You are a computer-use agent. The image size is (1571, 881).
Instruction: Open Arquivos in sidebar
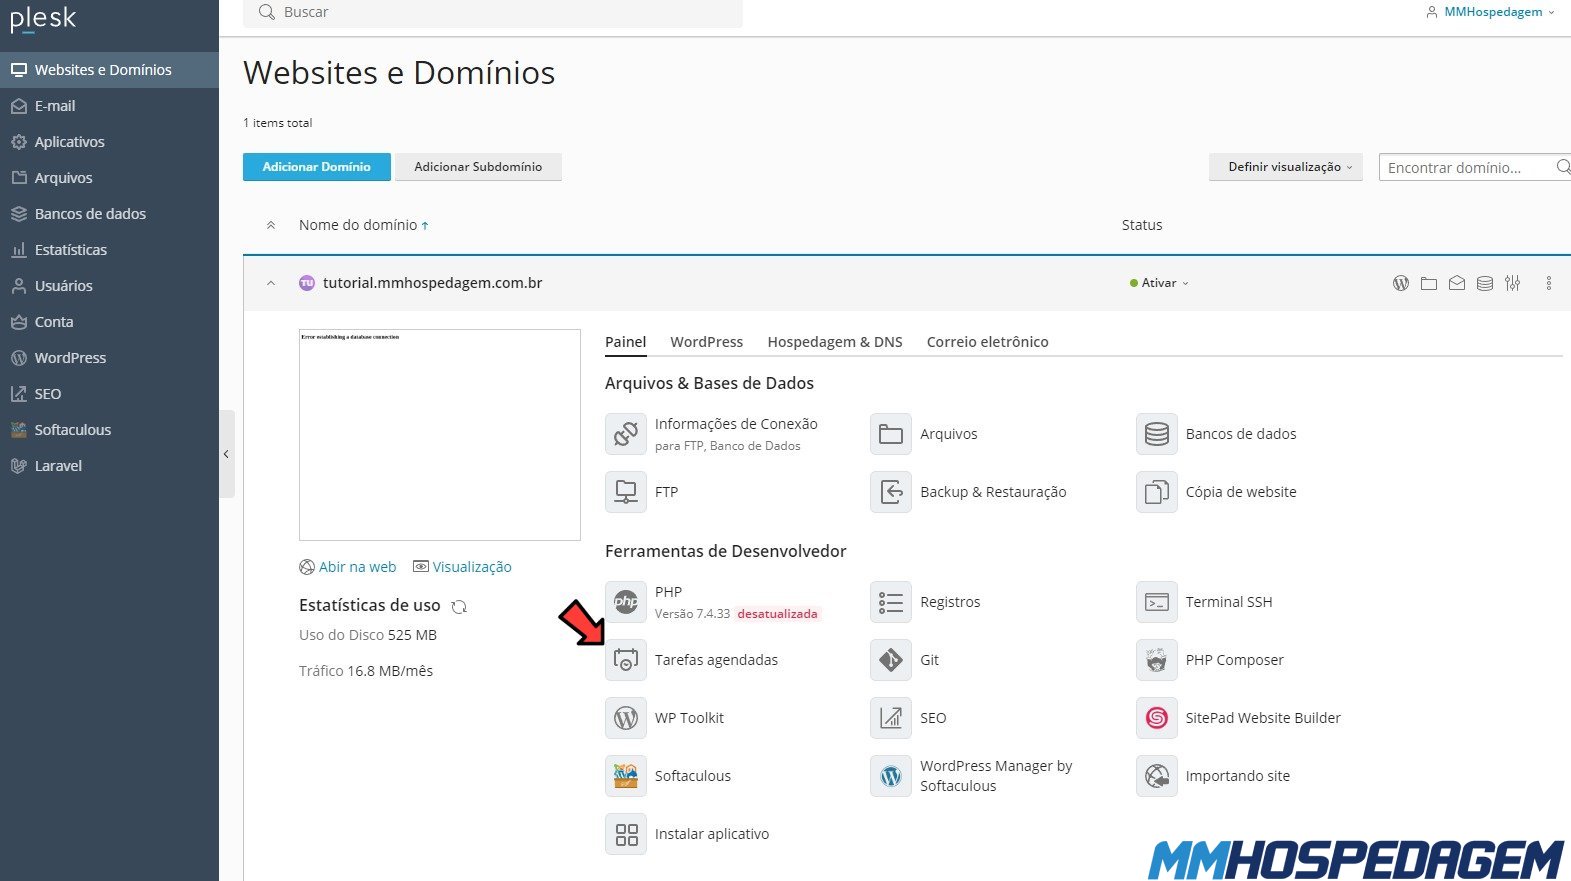click(109, 178)
